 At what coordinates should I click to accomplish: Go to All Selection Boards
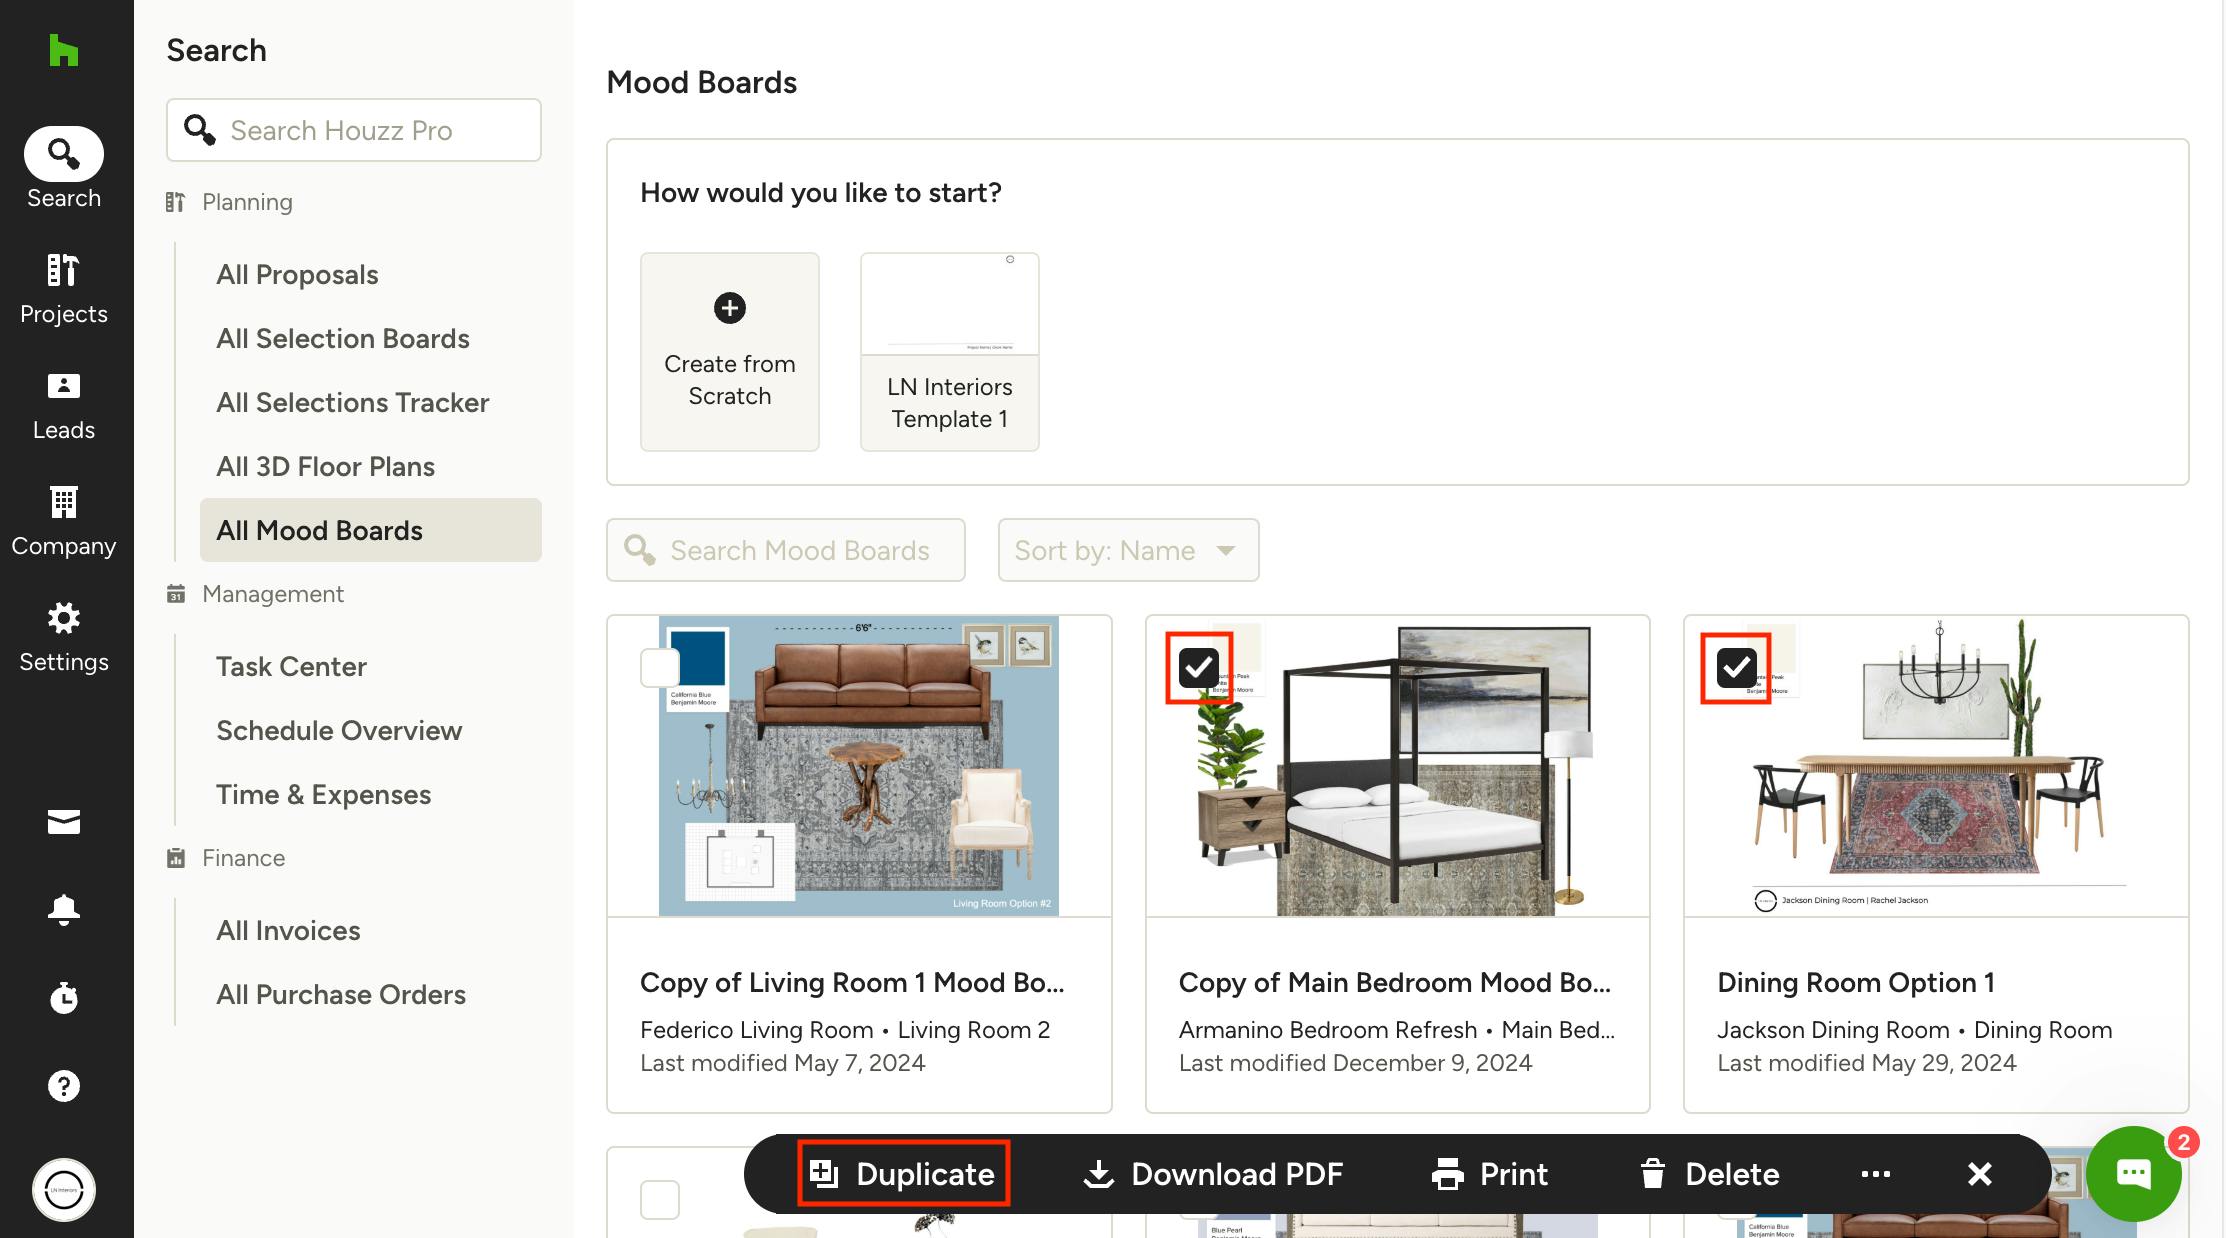(342, 339)
